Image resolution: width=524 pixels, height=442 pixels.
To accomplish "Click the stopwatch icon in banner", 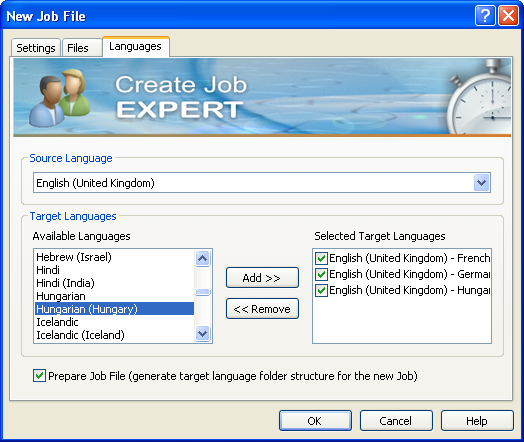I will click(x=480, y=97).
